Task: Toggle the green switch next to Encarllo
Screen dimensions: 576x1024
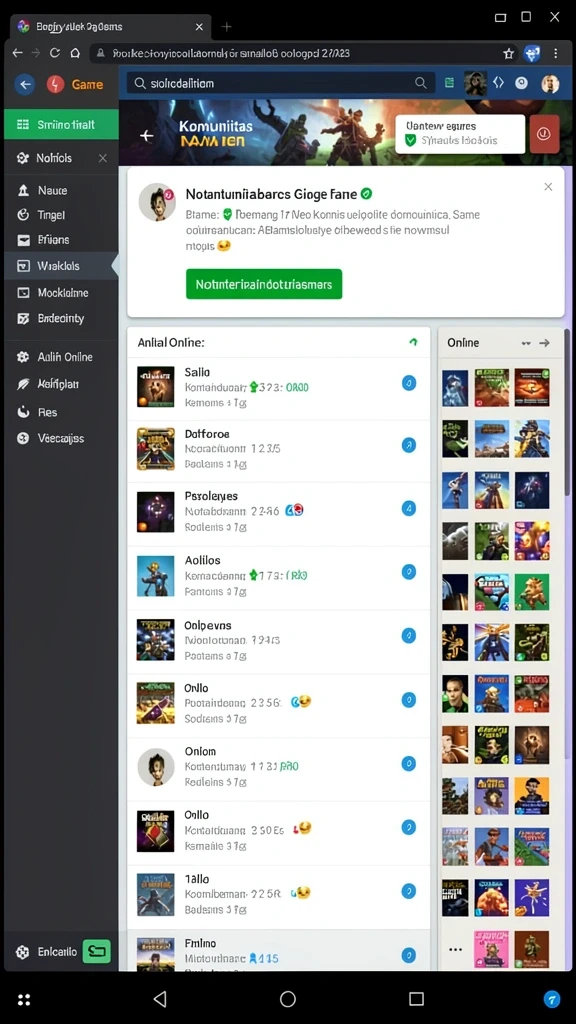Action: point(97,951)
